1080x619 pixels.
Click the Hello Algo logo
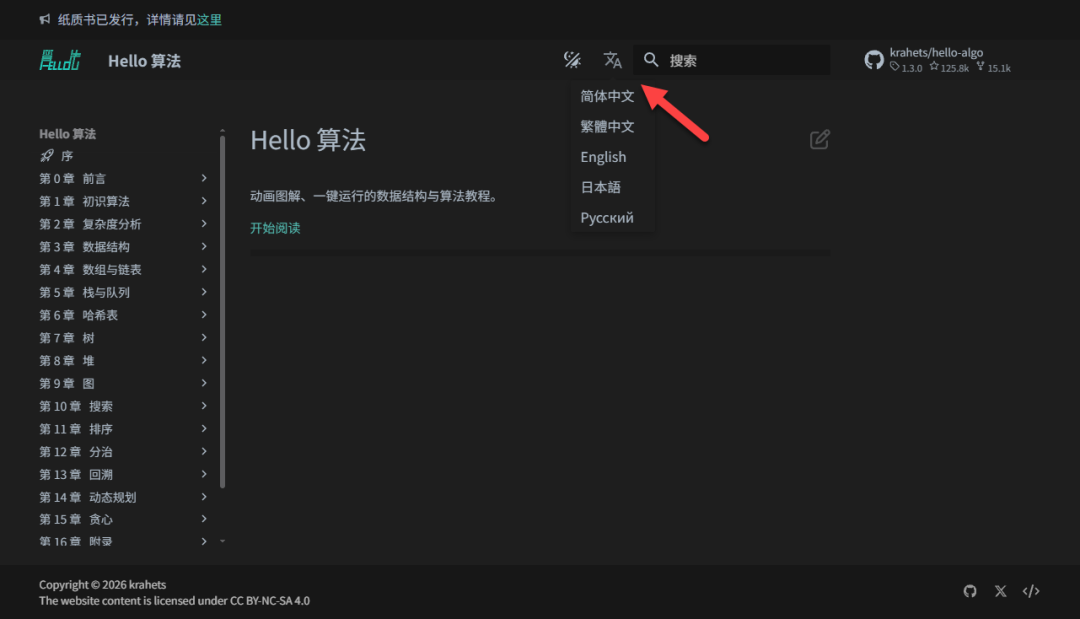[x=60, y=61]
